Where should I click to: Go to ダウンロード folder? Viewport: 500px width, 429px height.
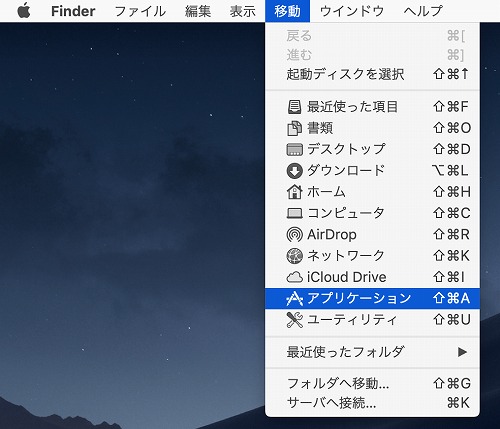click(372, 171)
